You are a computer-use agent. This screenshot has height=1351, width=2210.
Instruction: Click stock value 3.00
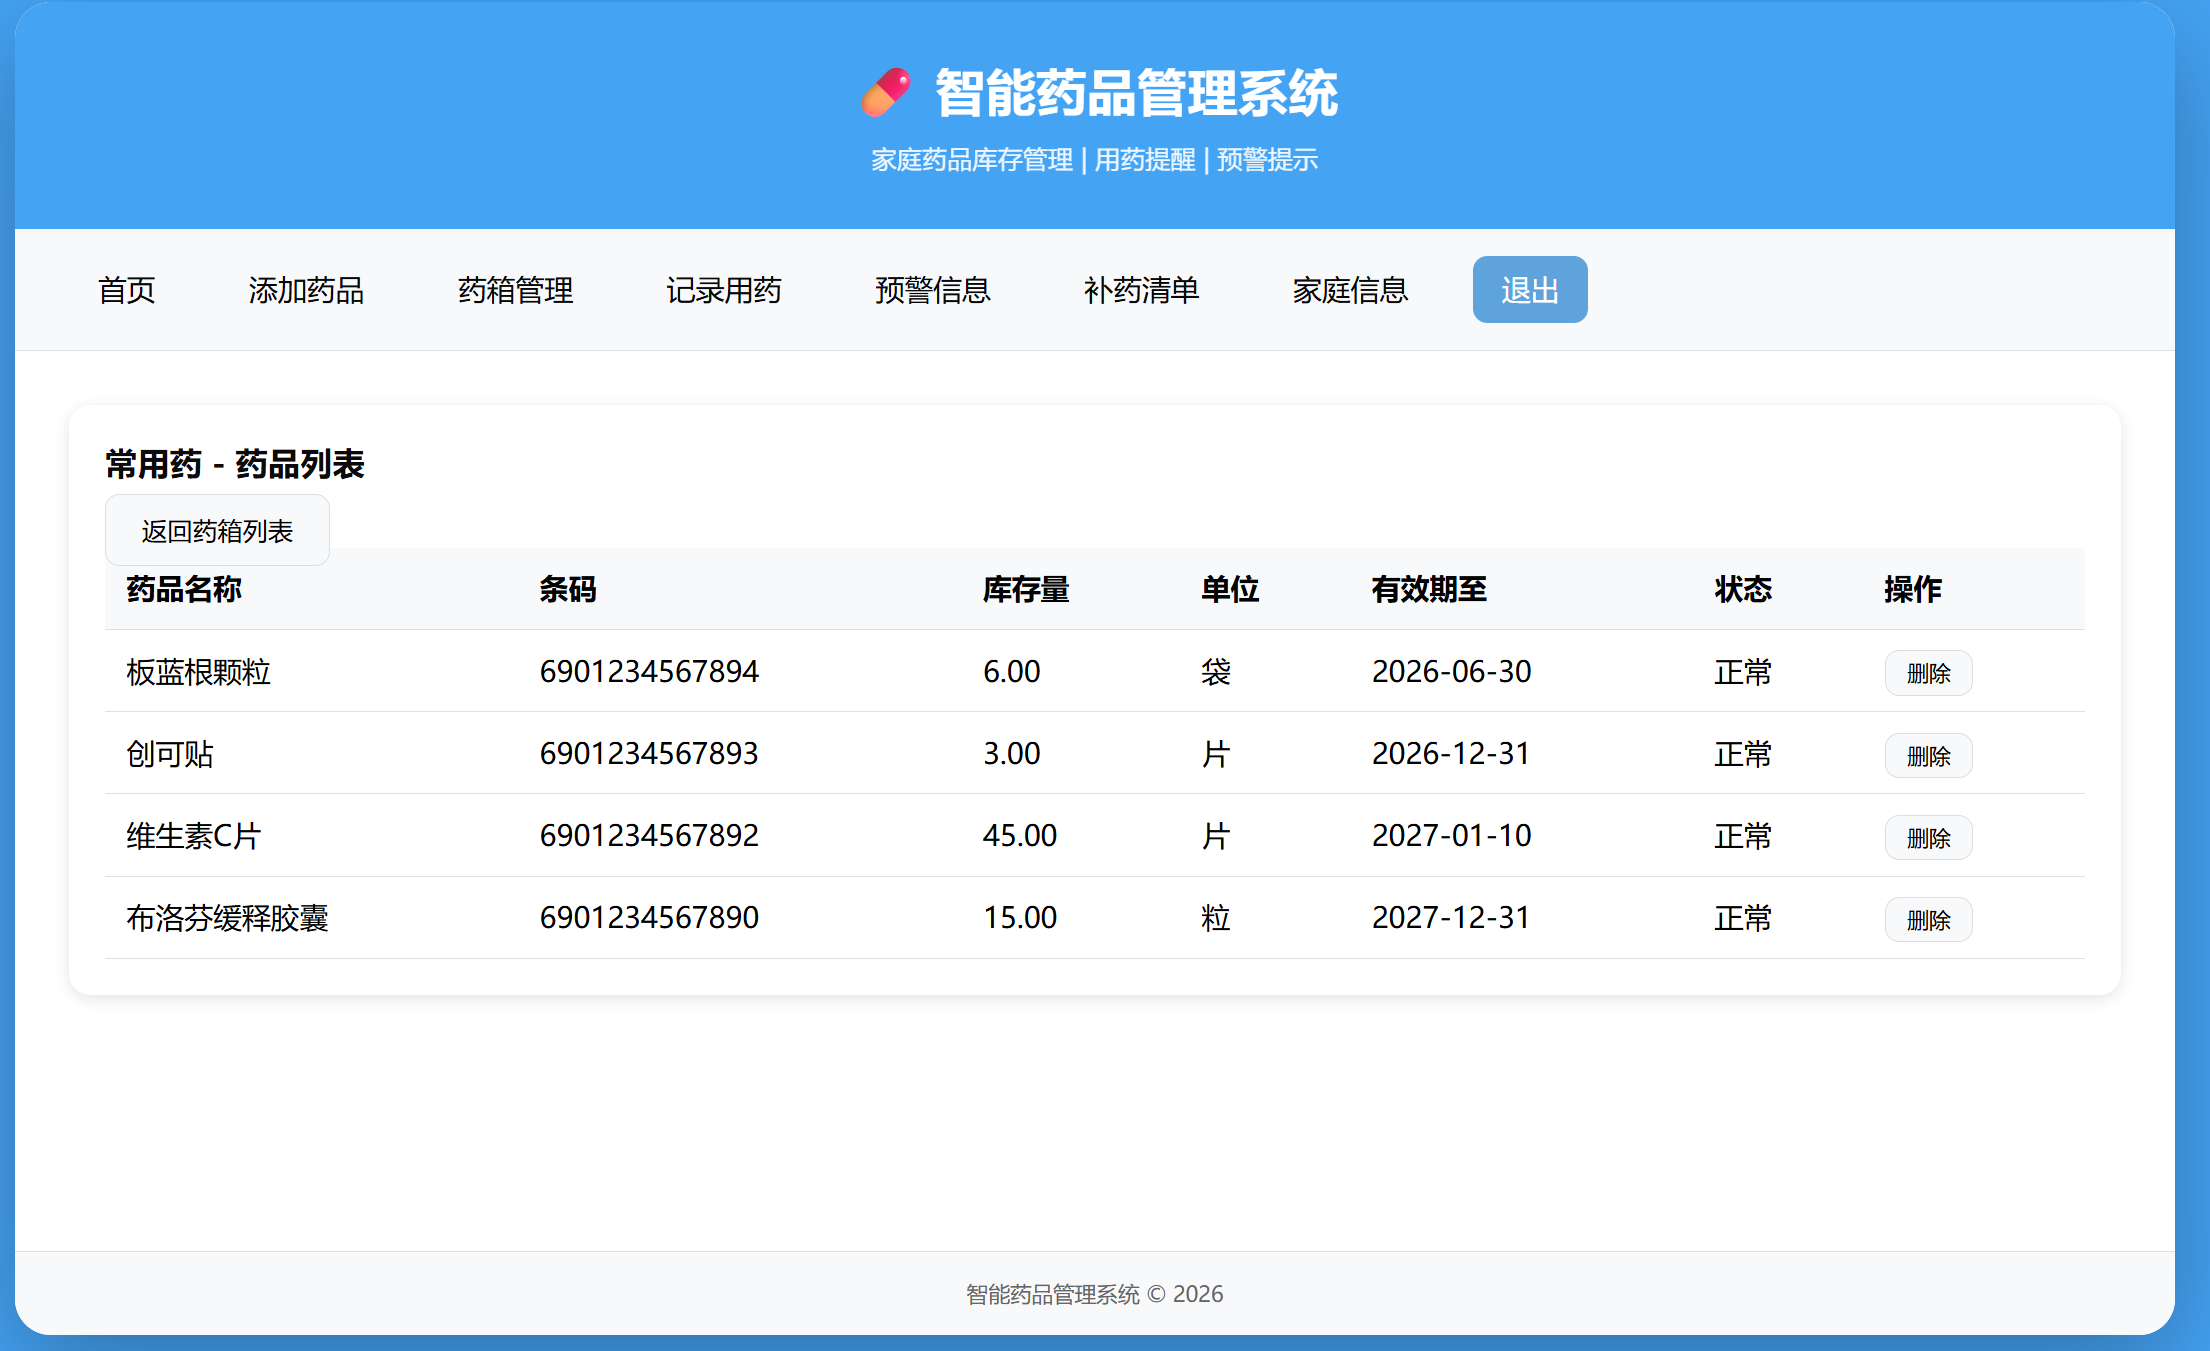[x=1012, y=754]
